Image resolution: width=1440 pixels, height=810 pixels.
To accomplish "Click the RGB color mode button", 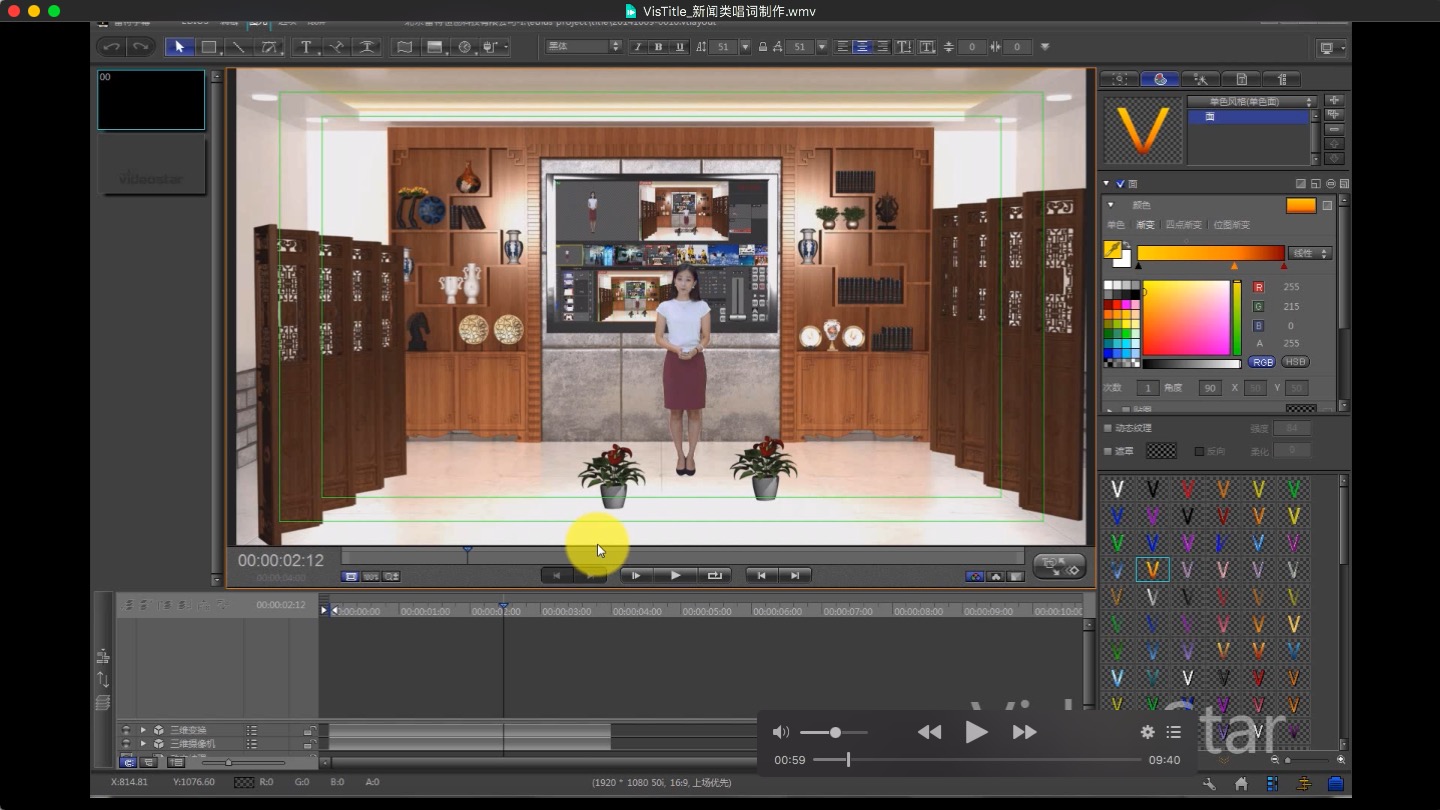I will click(1262, 362).
